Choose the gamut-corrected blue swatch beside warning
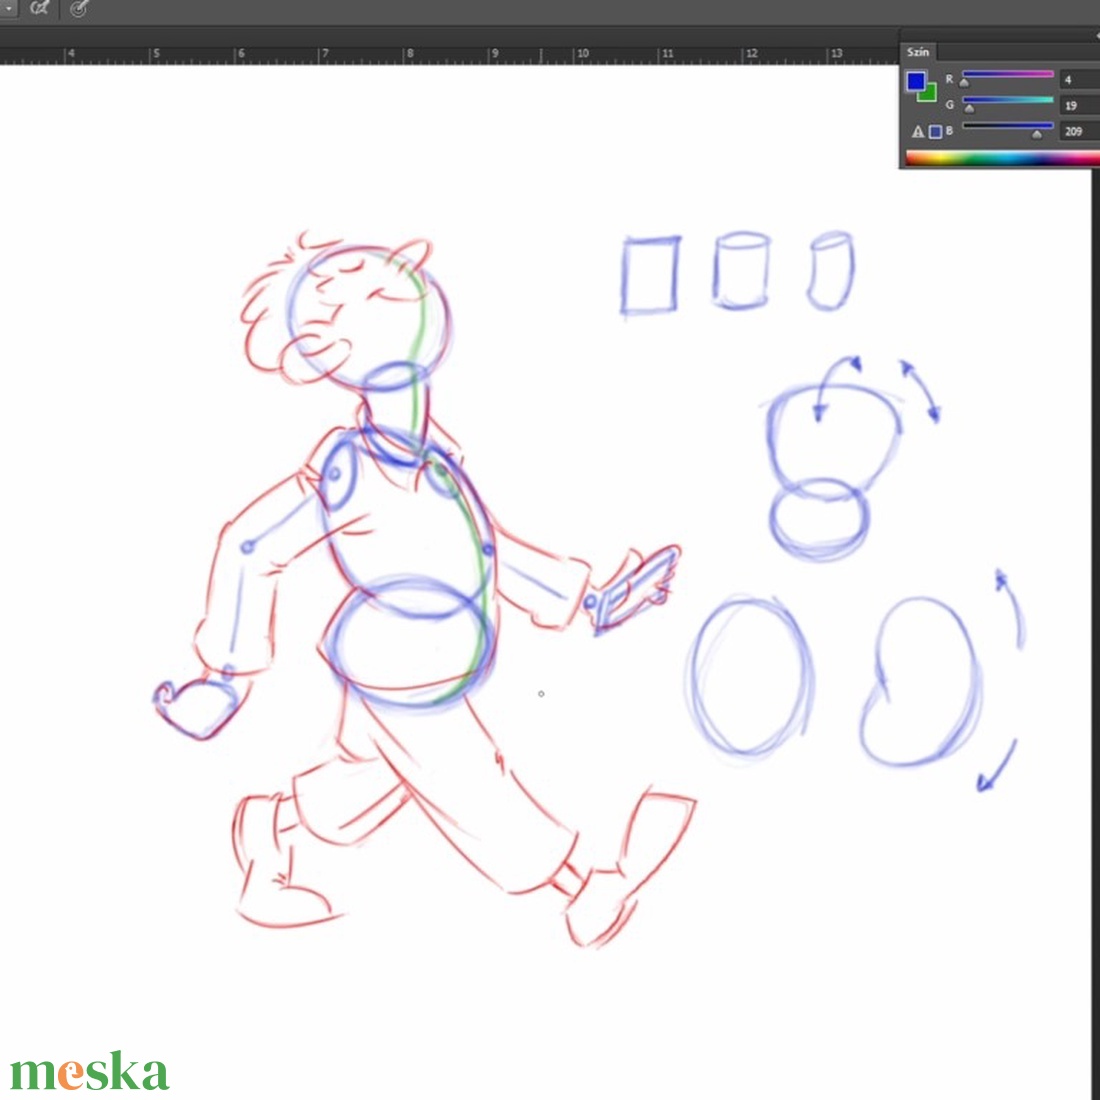Viewport: 1100px width, 1100px height. click(935, 131)
